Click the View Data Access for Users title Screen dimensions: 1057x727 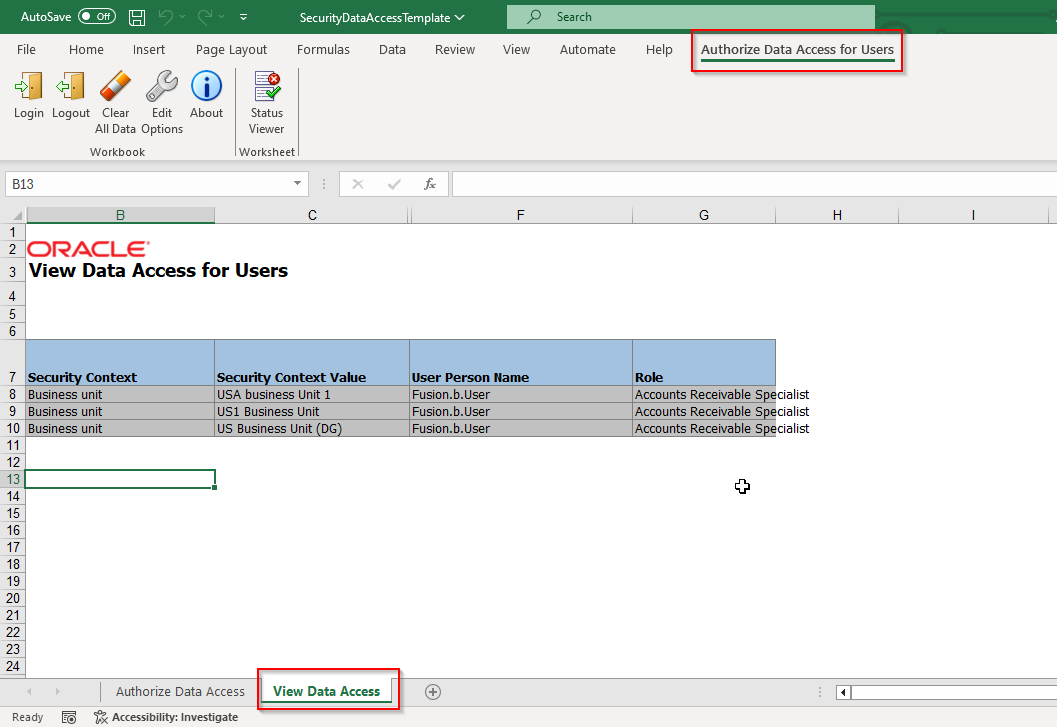(x=158, y=270)
